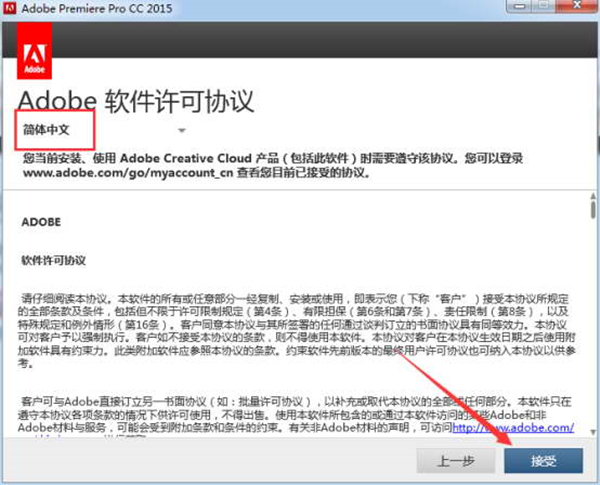This screenshot has width=600, height=485.
Task: Open the adobe.com link in agreement text
Action: pos(513,427)
